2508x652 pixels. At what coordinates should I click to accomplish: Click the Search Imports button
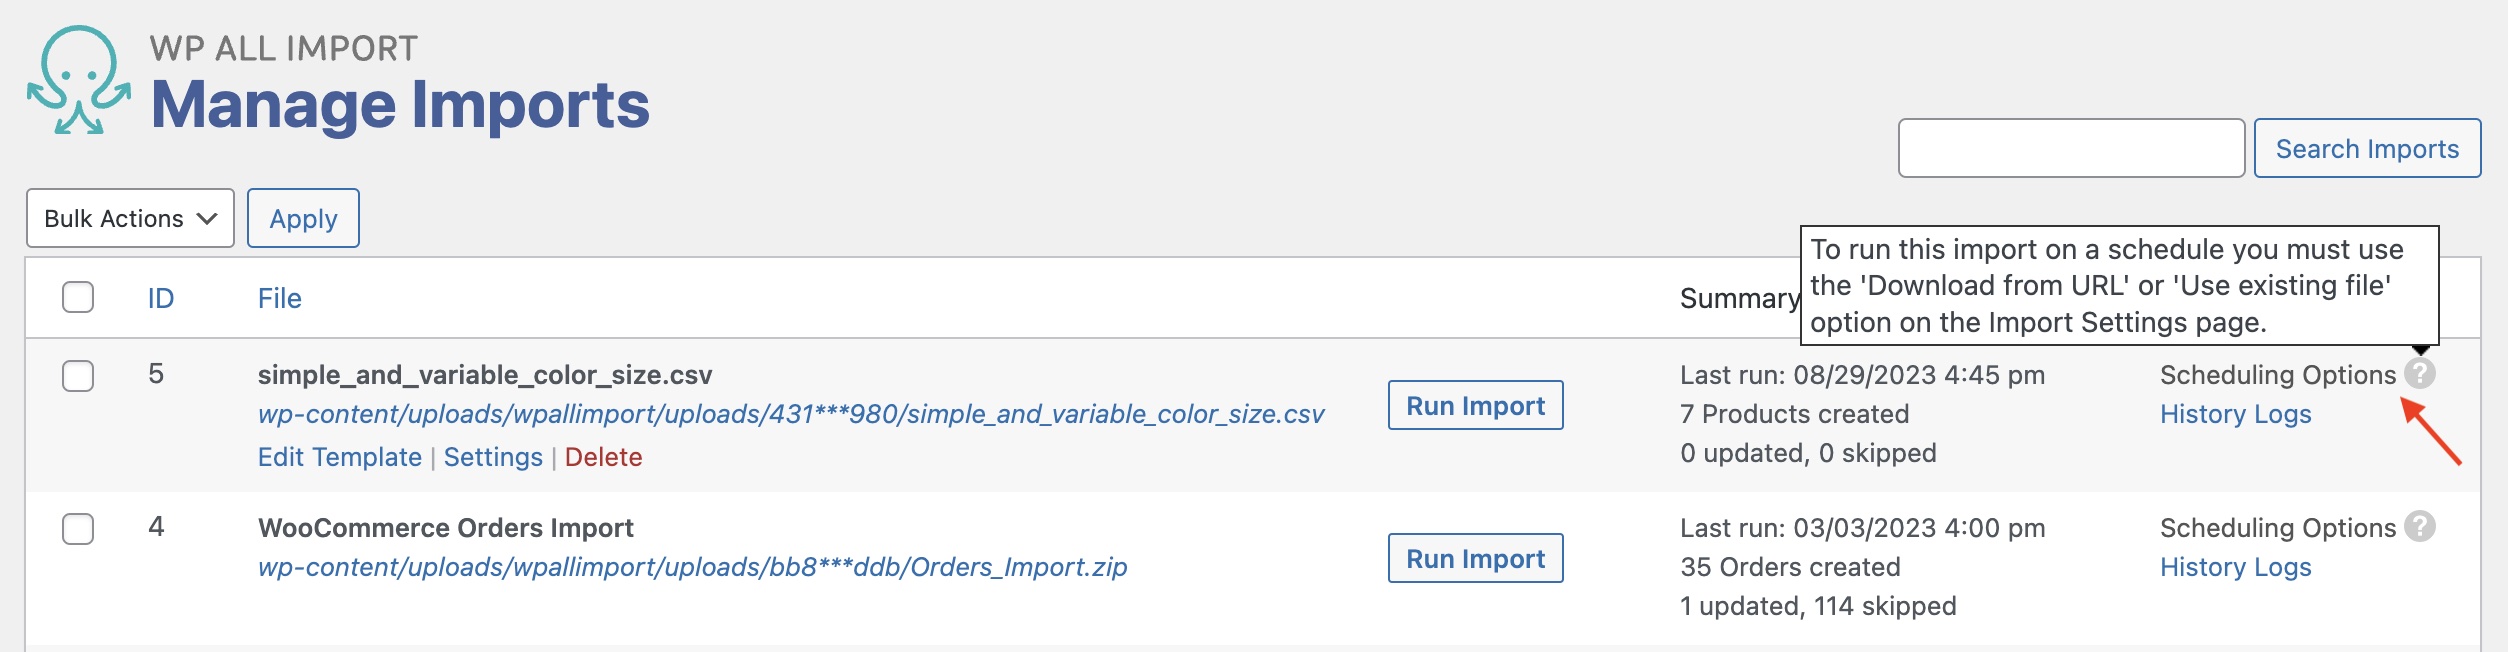pos(2366,148)
